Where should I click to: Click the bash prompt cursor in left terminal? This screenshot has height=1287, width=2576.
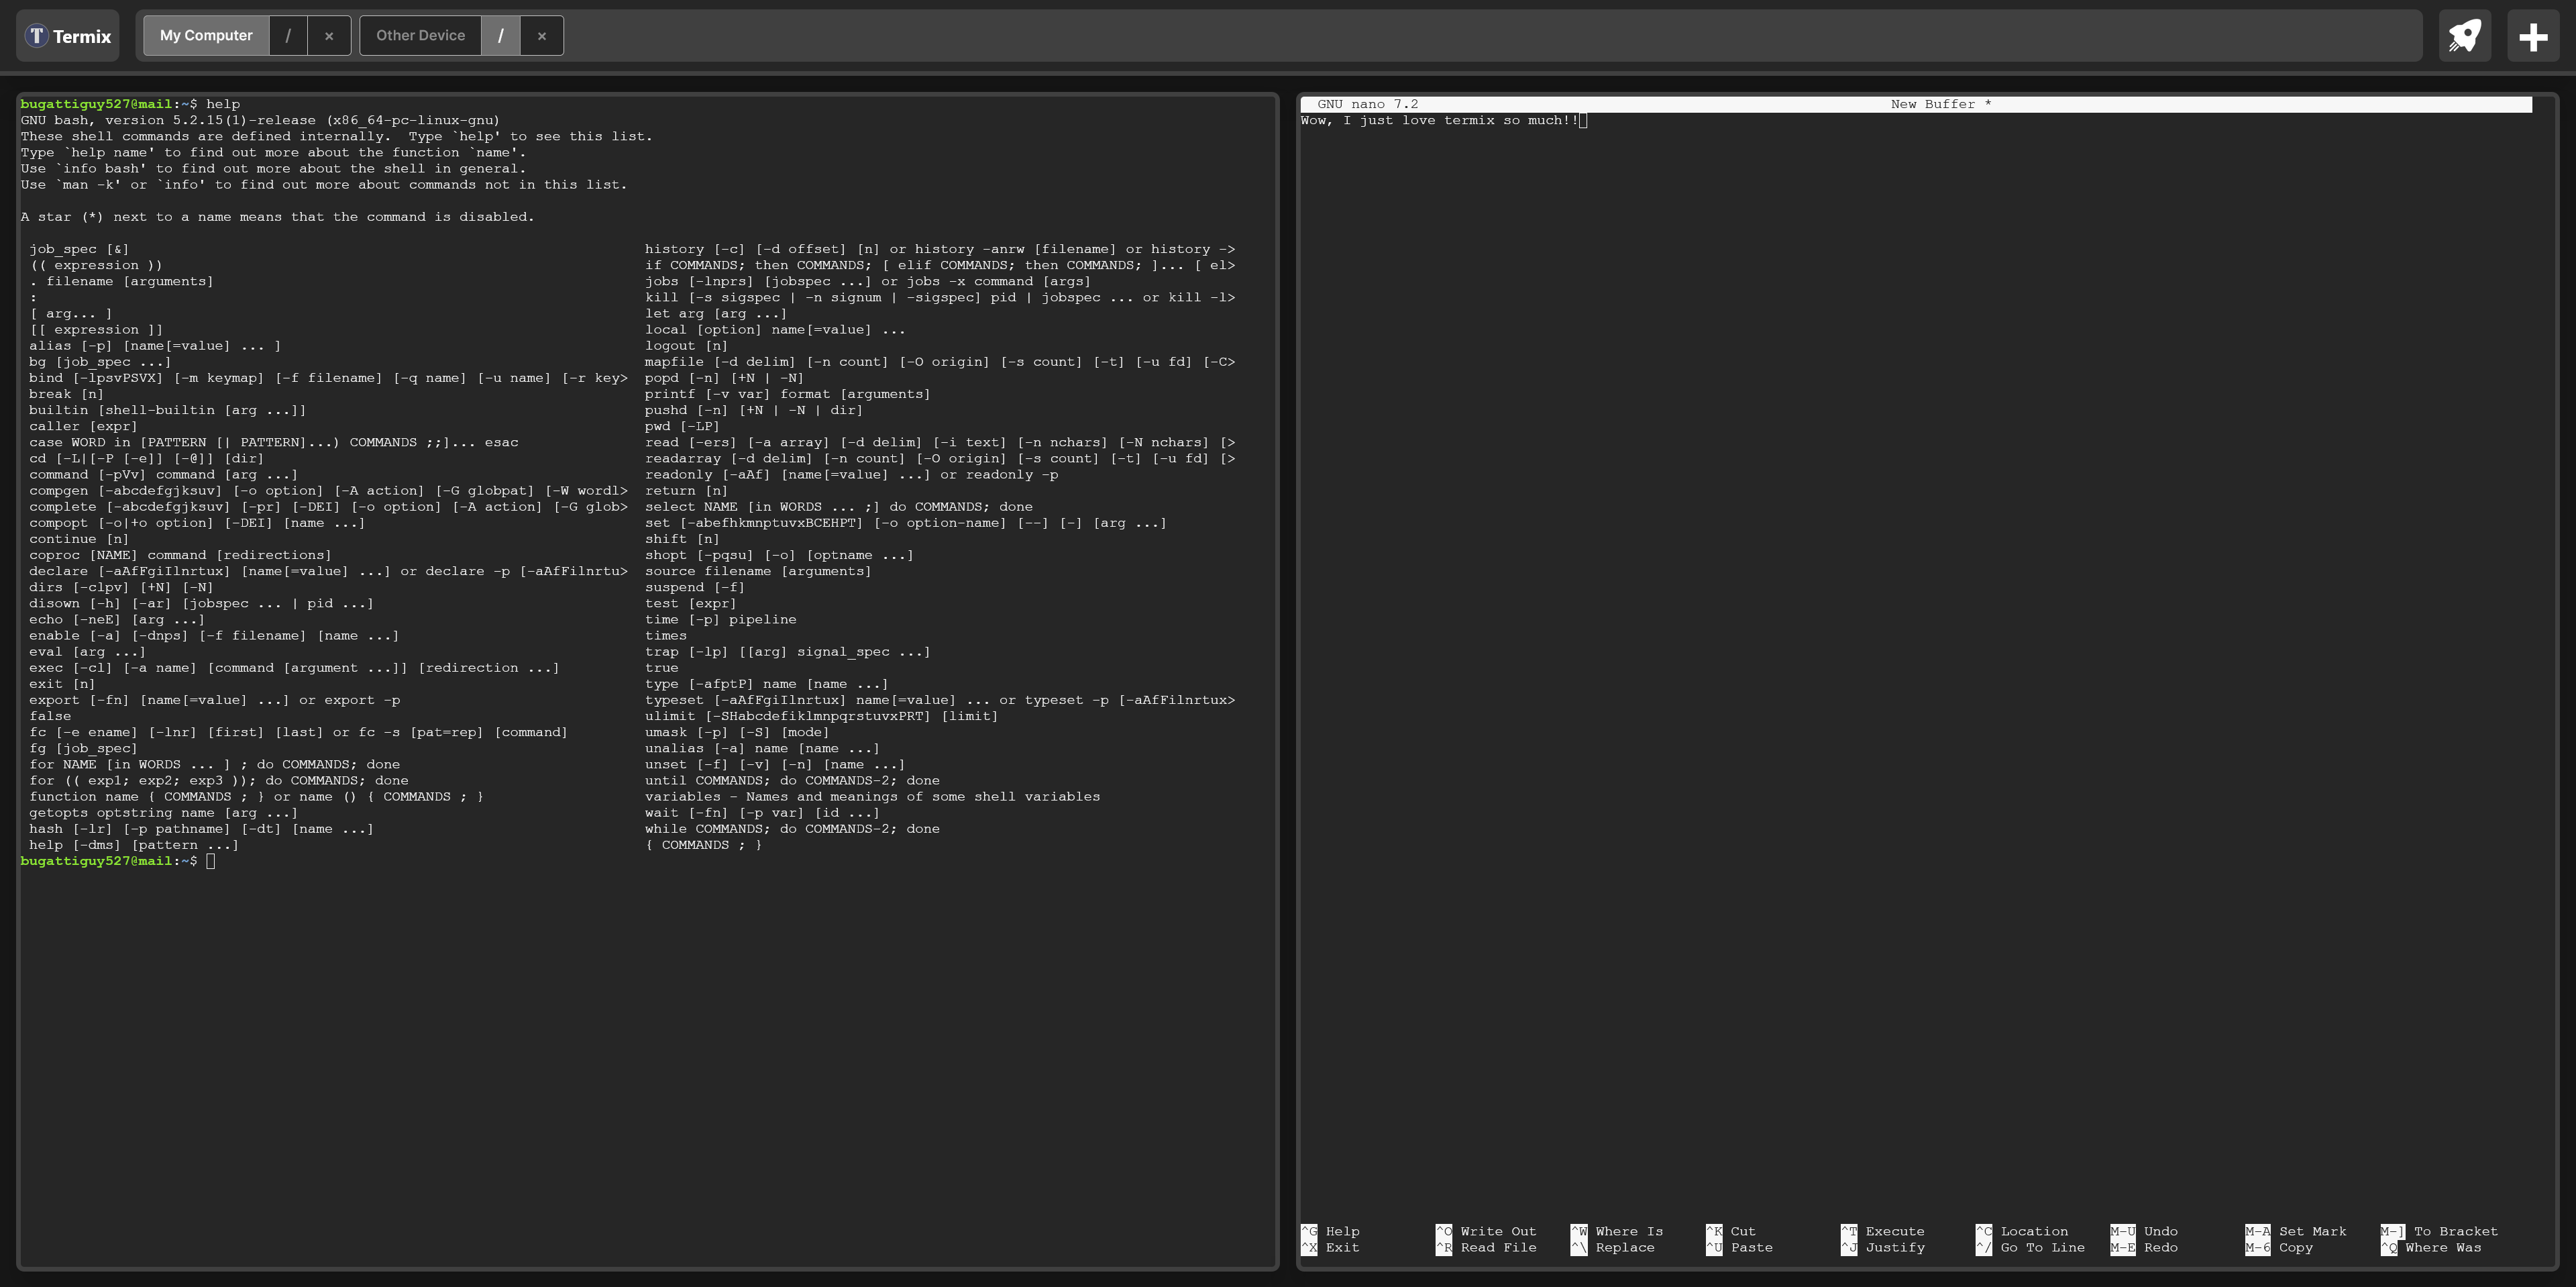tap(211, 861)
